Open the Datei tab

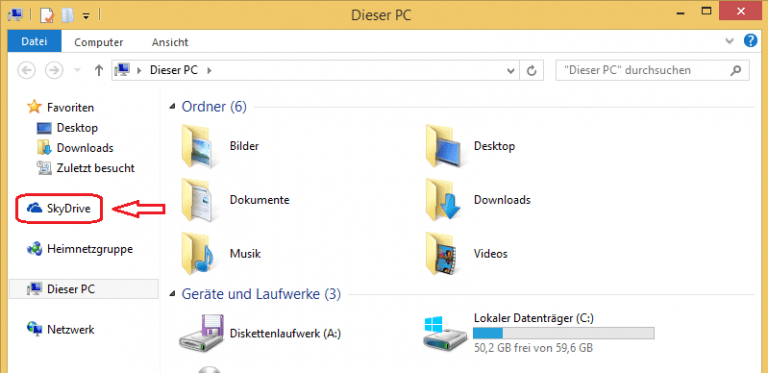pos(34,42)
